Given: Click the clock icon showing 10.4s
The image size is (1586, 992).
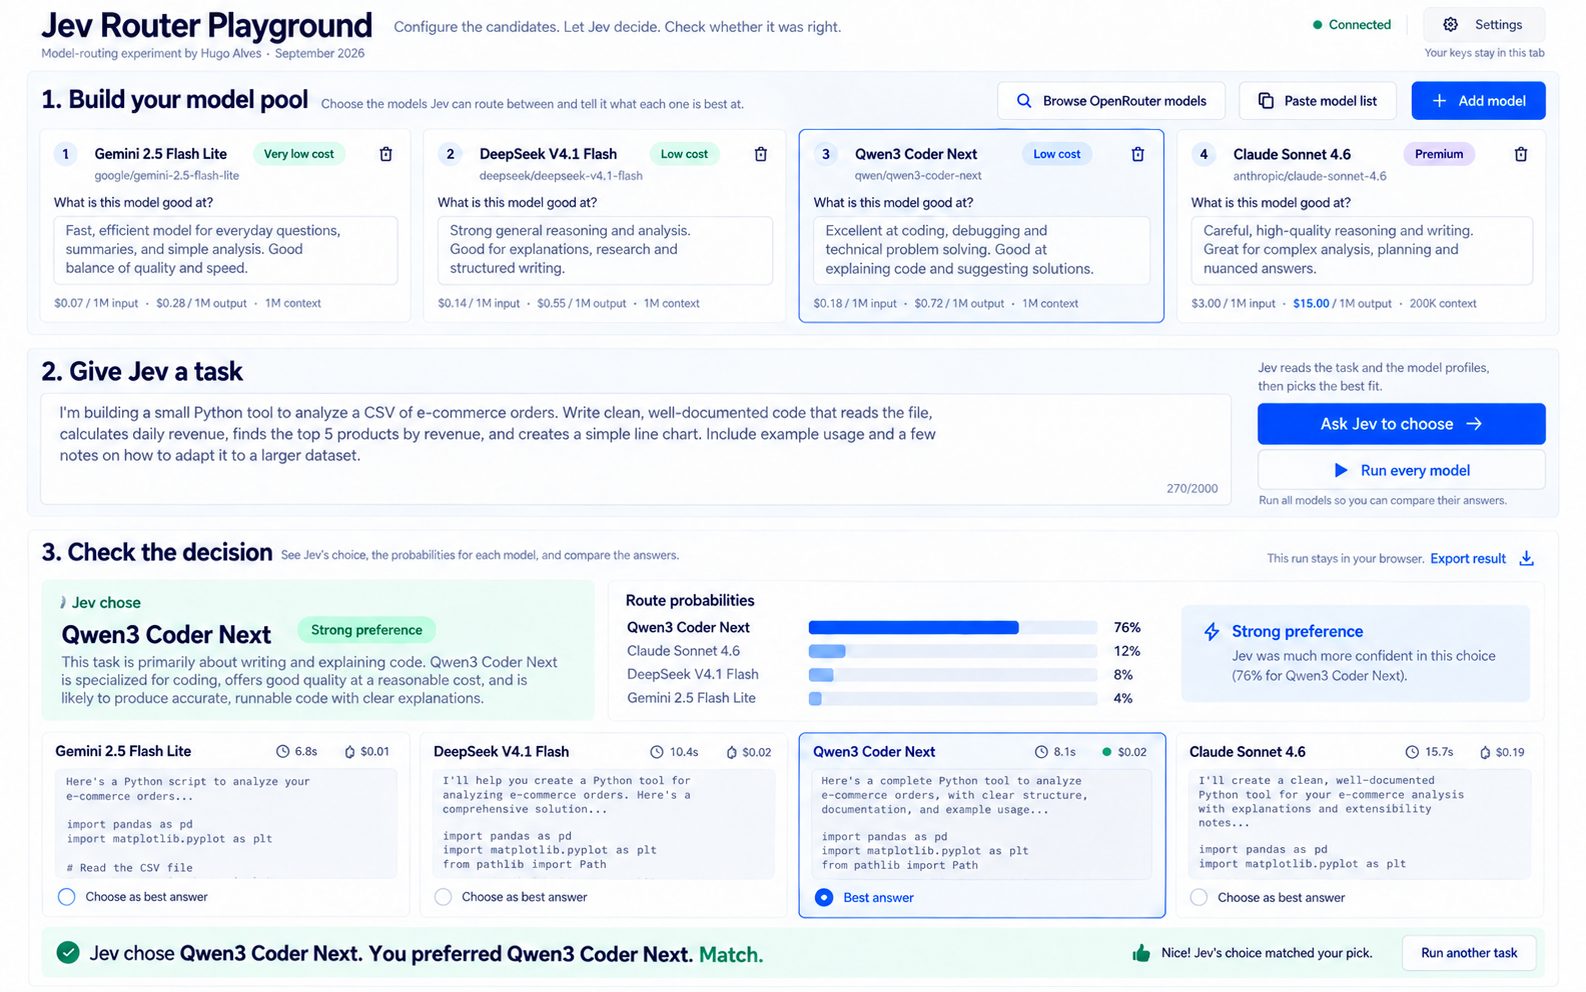Looking at the screenshot, I should [657, 752].
